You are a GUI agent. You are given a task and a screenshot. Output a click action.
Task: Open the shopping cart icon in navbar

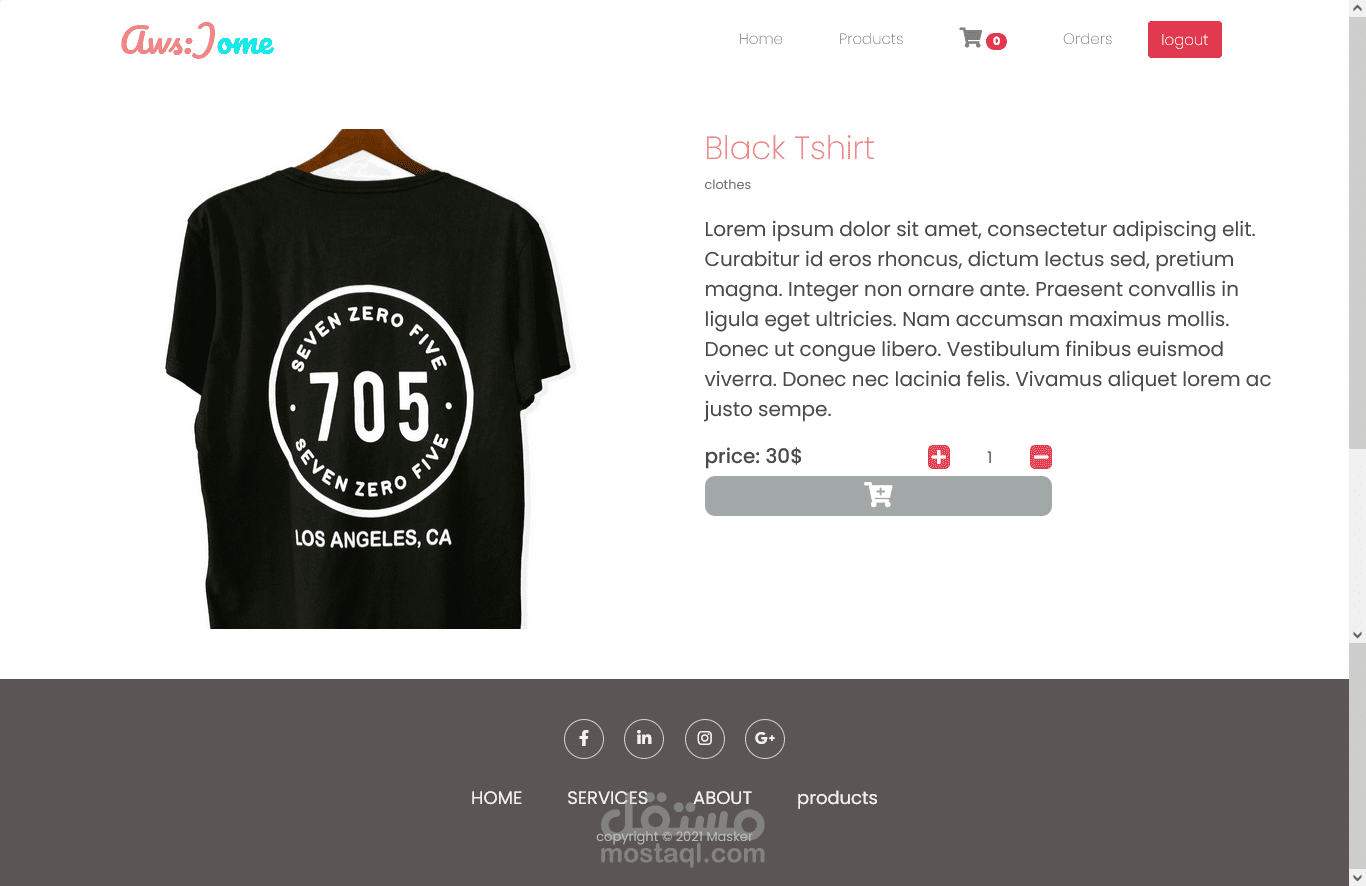pyautogui.click(x=971, y=38)
